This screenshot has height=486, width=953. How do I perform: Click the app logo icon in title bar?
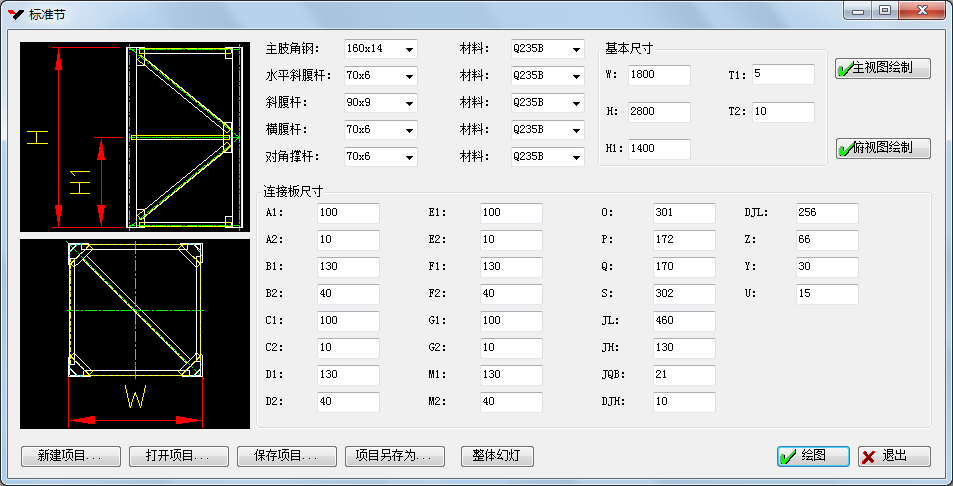point(15,12)
